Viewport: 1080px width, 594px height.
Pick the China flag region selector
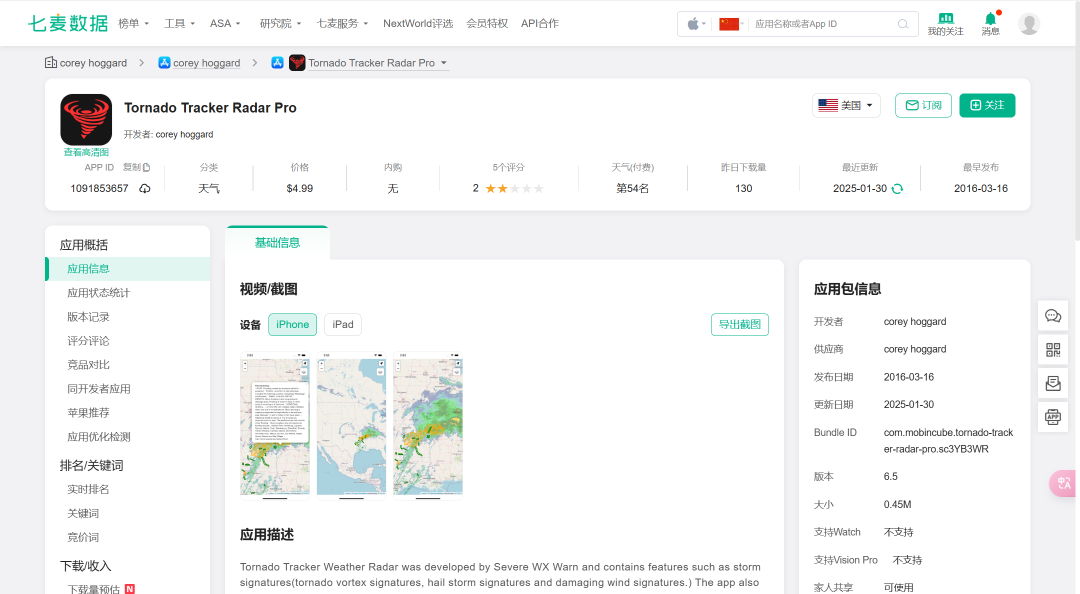pyautogui.click(x=731, y=24)
